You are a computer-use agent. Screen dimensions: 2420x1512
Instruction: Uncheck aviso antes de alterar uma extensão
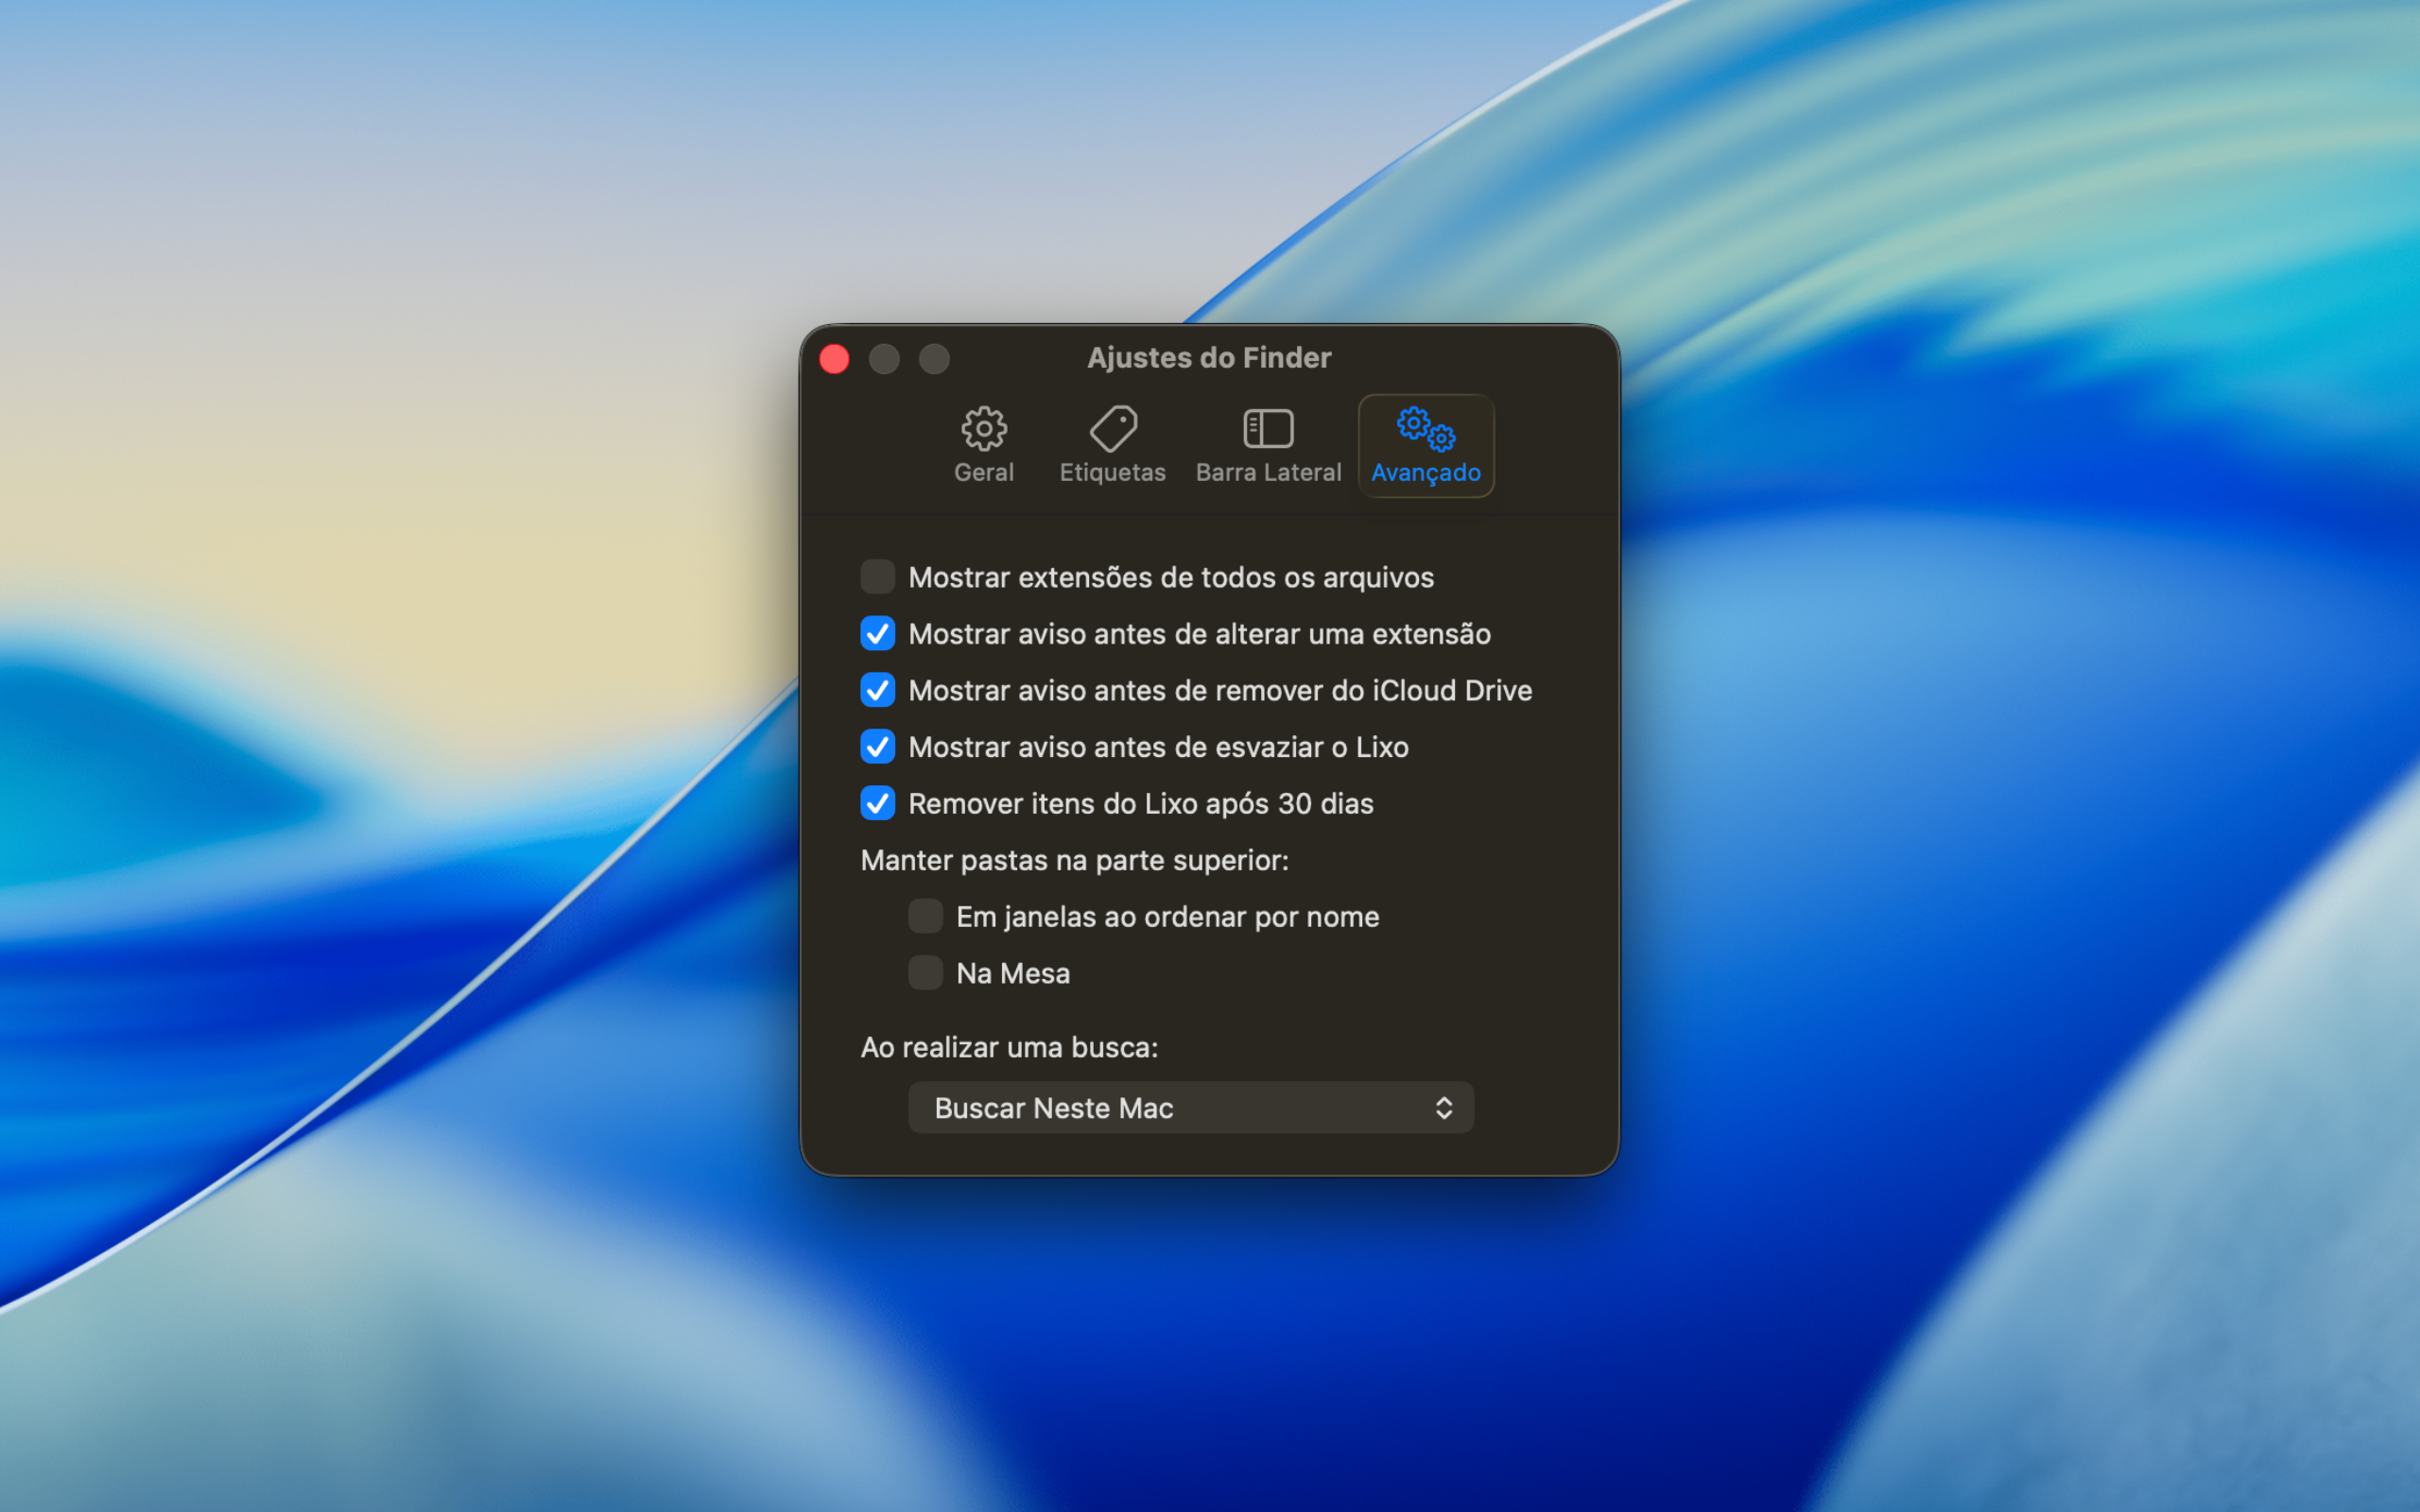[877, 634]
